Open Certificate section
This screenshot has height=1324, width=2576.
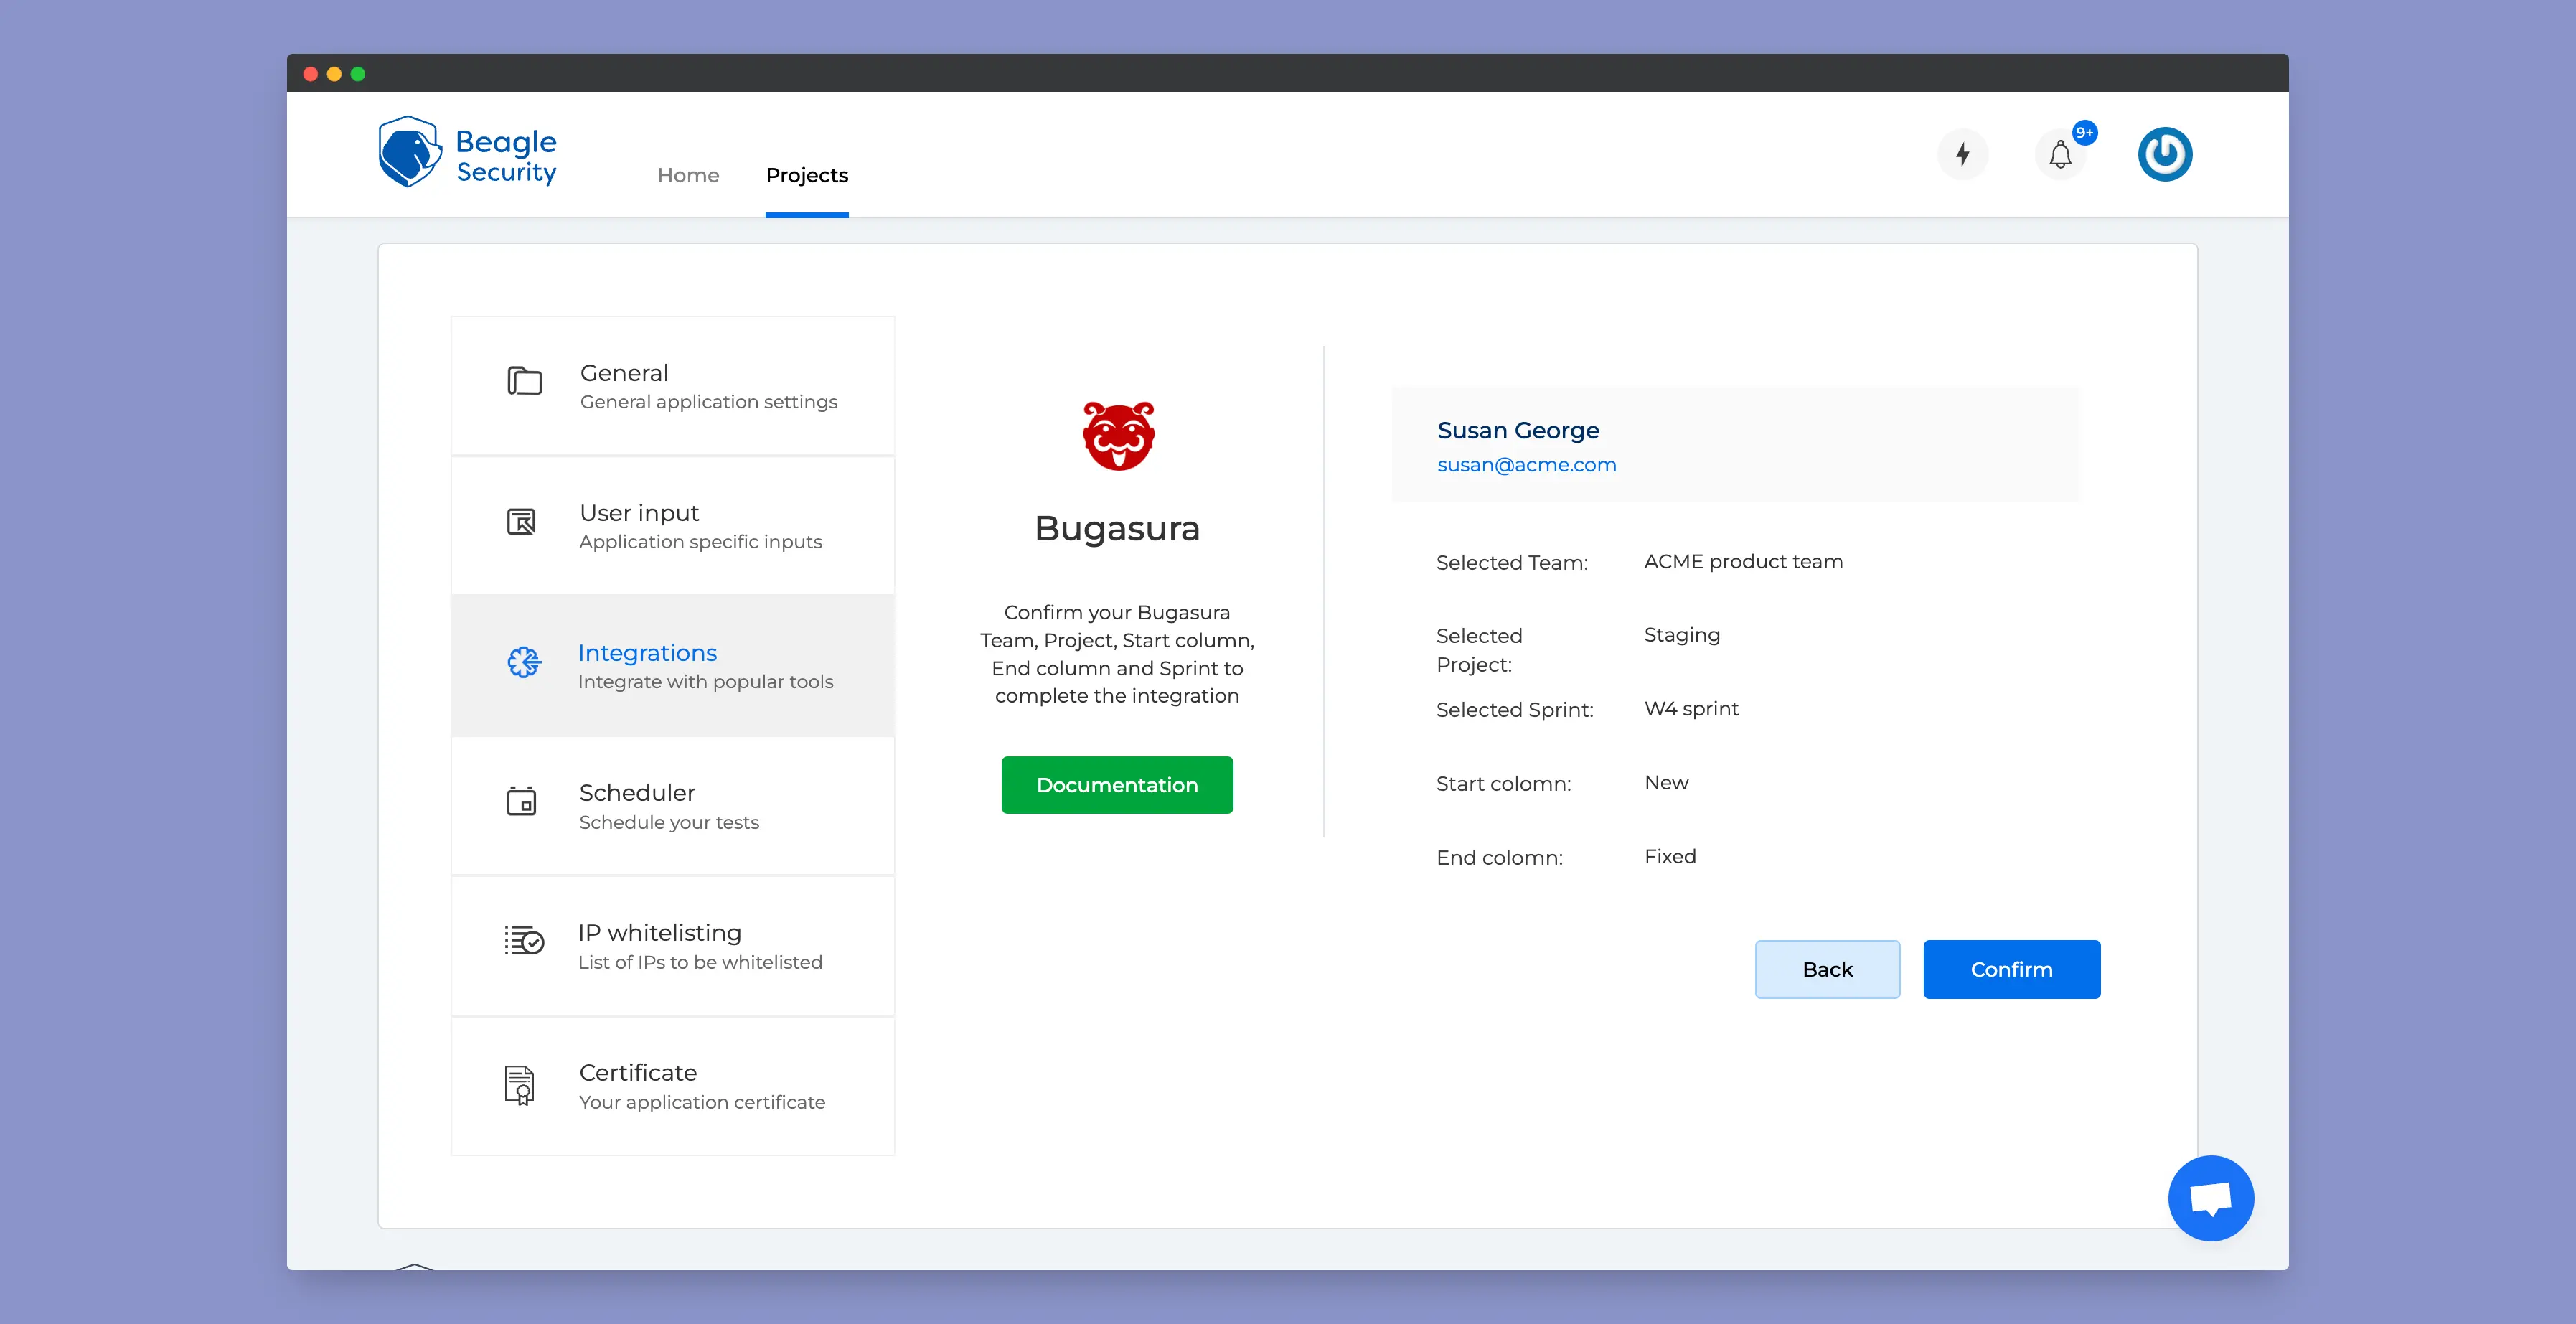coord(673,1086)
